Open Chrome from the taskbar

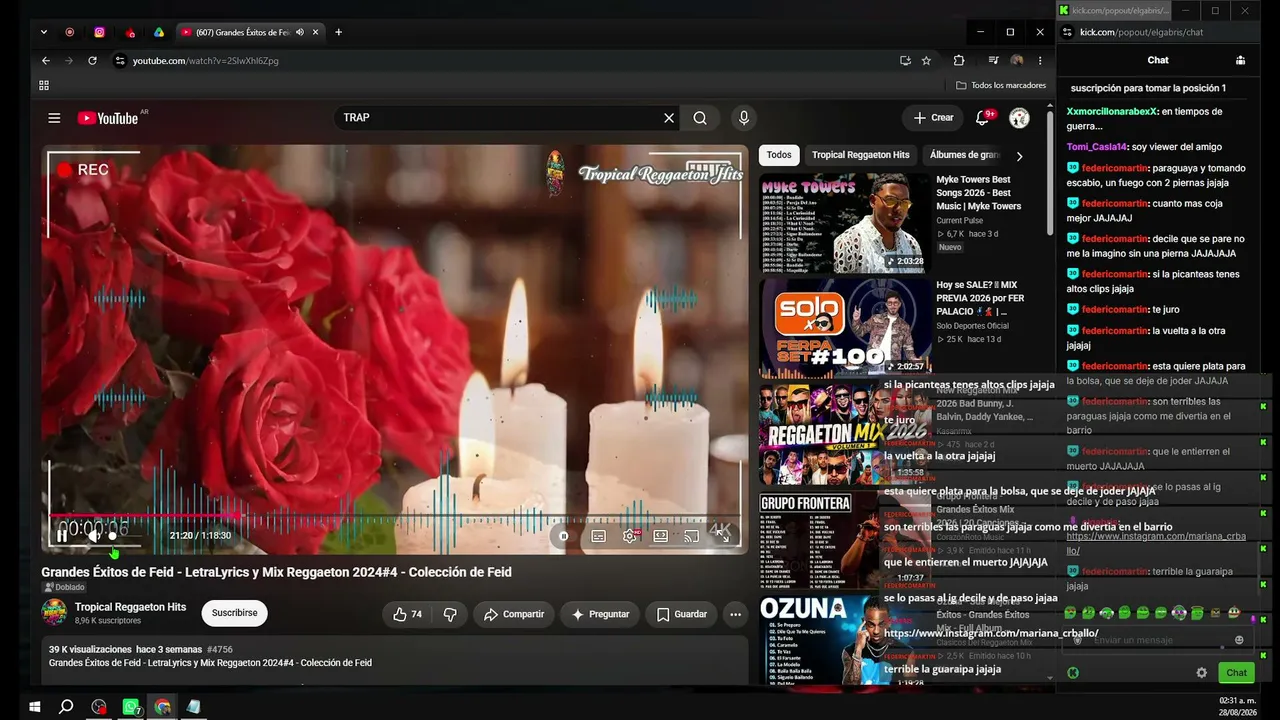click(163, 707)
